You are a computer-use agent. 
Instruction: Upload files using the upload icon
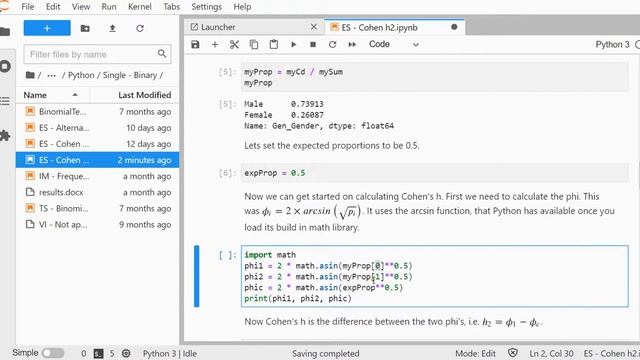click(112, 28)
